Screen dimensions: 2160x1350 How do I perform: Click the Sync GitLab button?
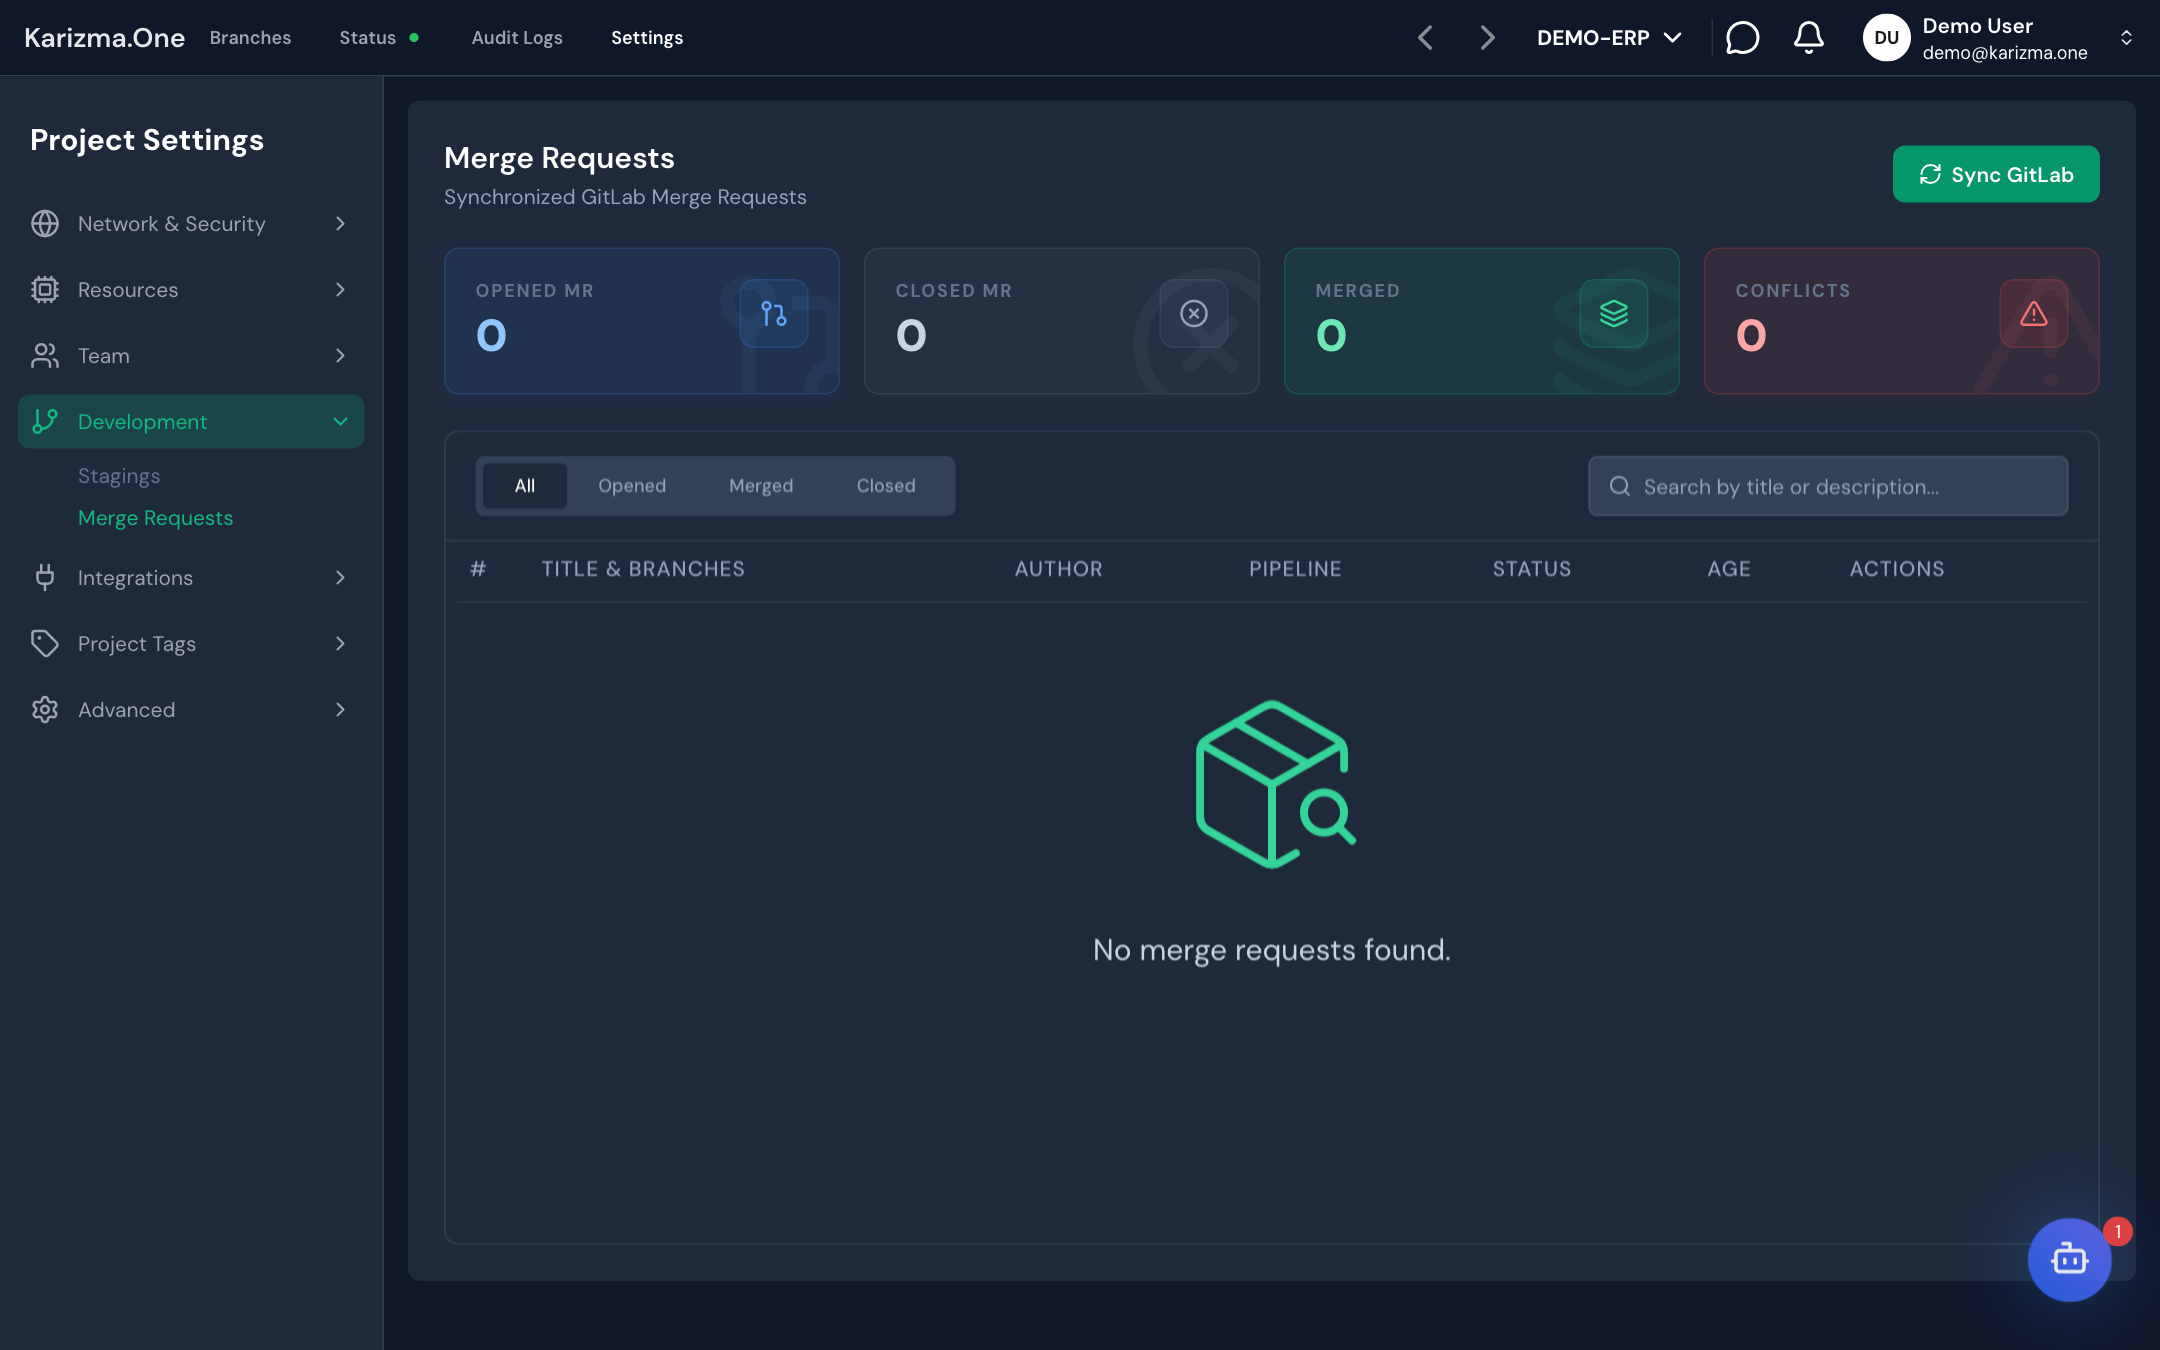coord(1996,174)
